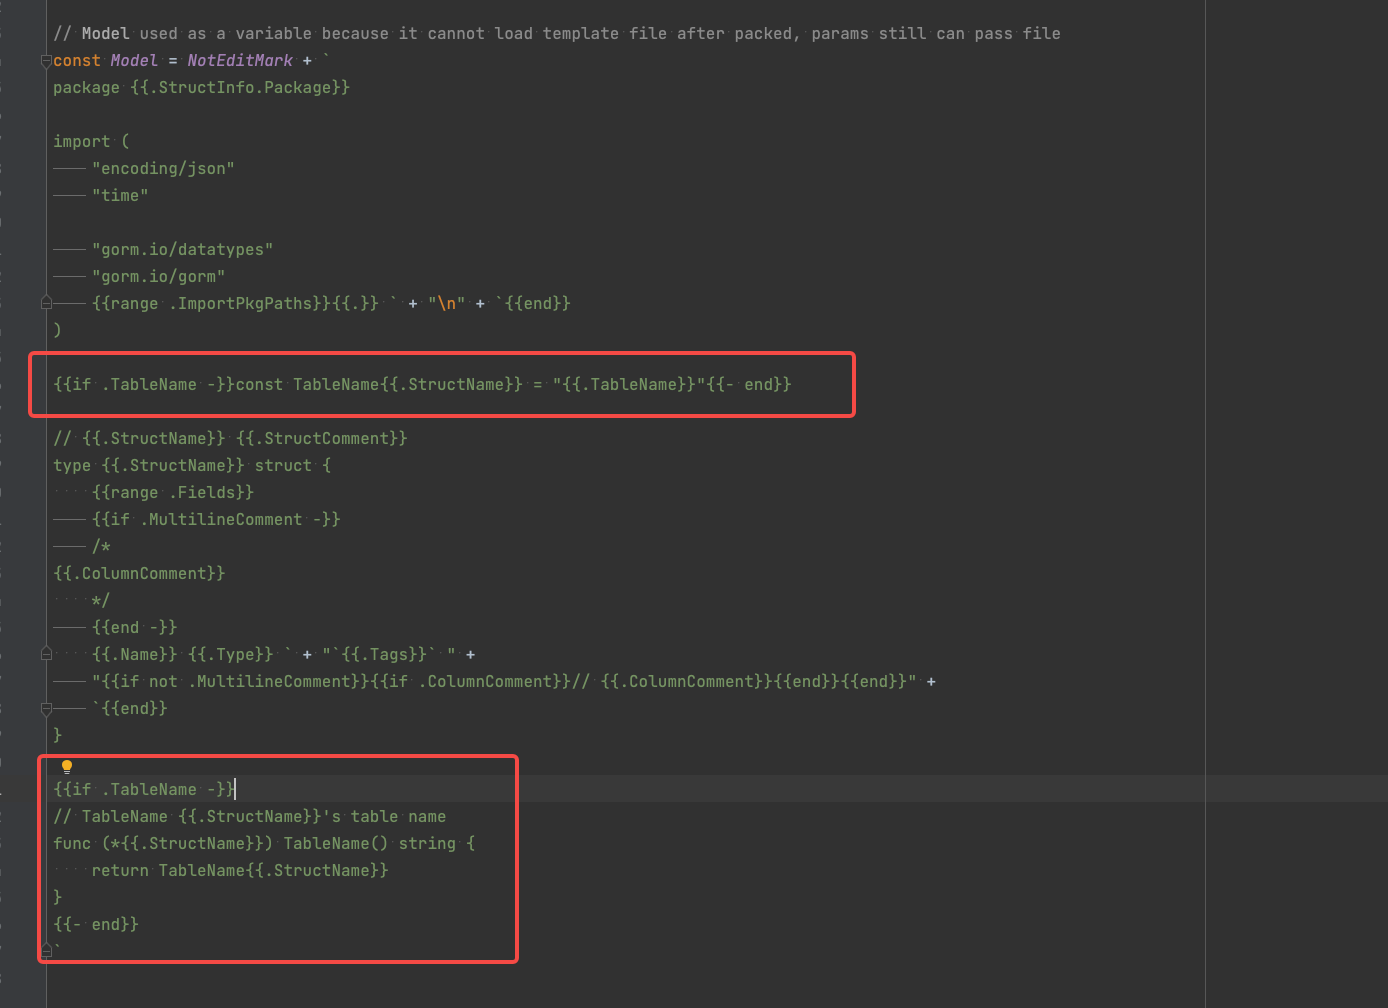Click func (*{{.StructName}}) TableName() string line
The image size is (1388, 1008).
tap(264, 844)
